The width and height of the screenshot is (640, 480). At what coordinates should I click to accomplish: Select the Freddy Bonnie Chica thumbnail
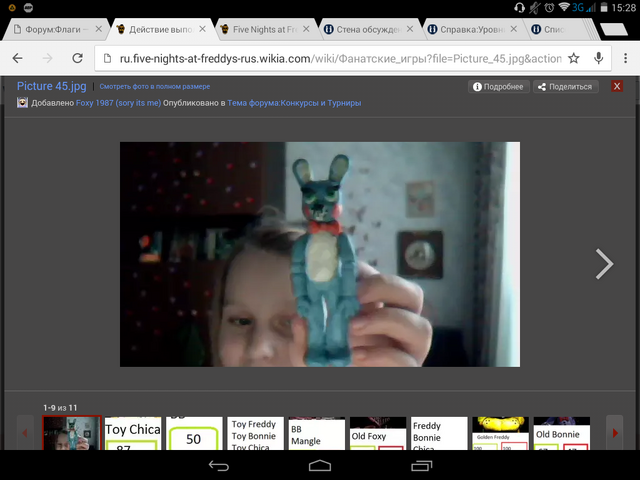(x=439, y=433)
